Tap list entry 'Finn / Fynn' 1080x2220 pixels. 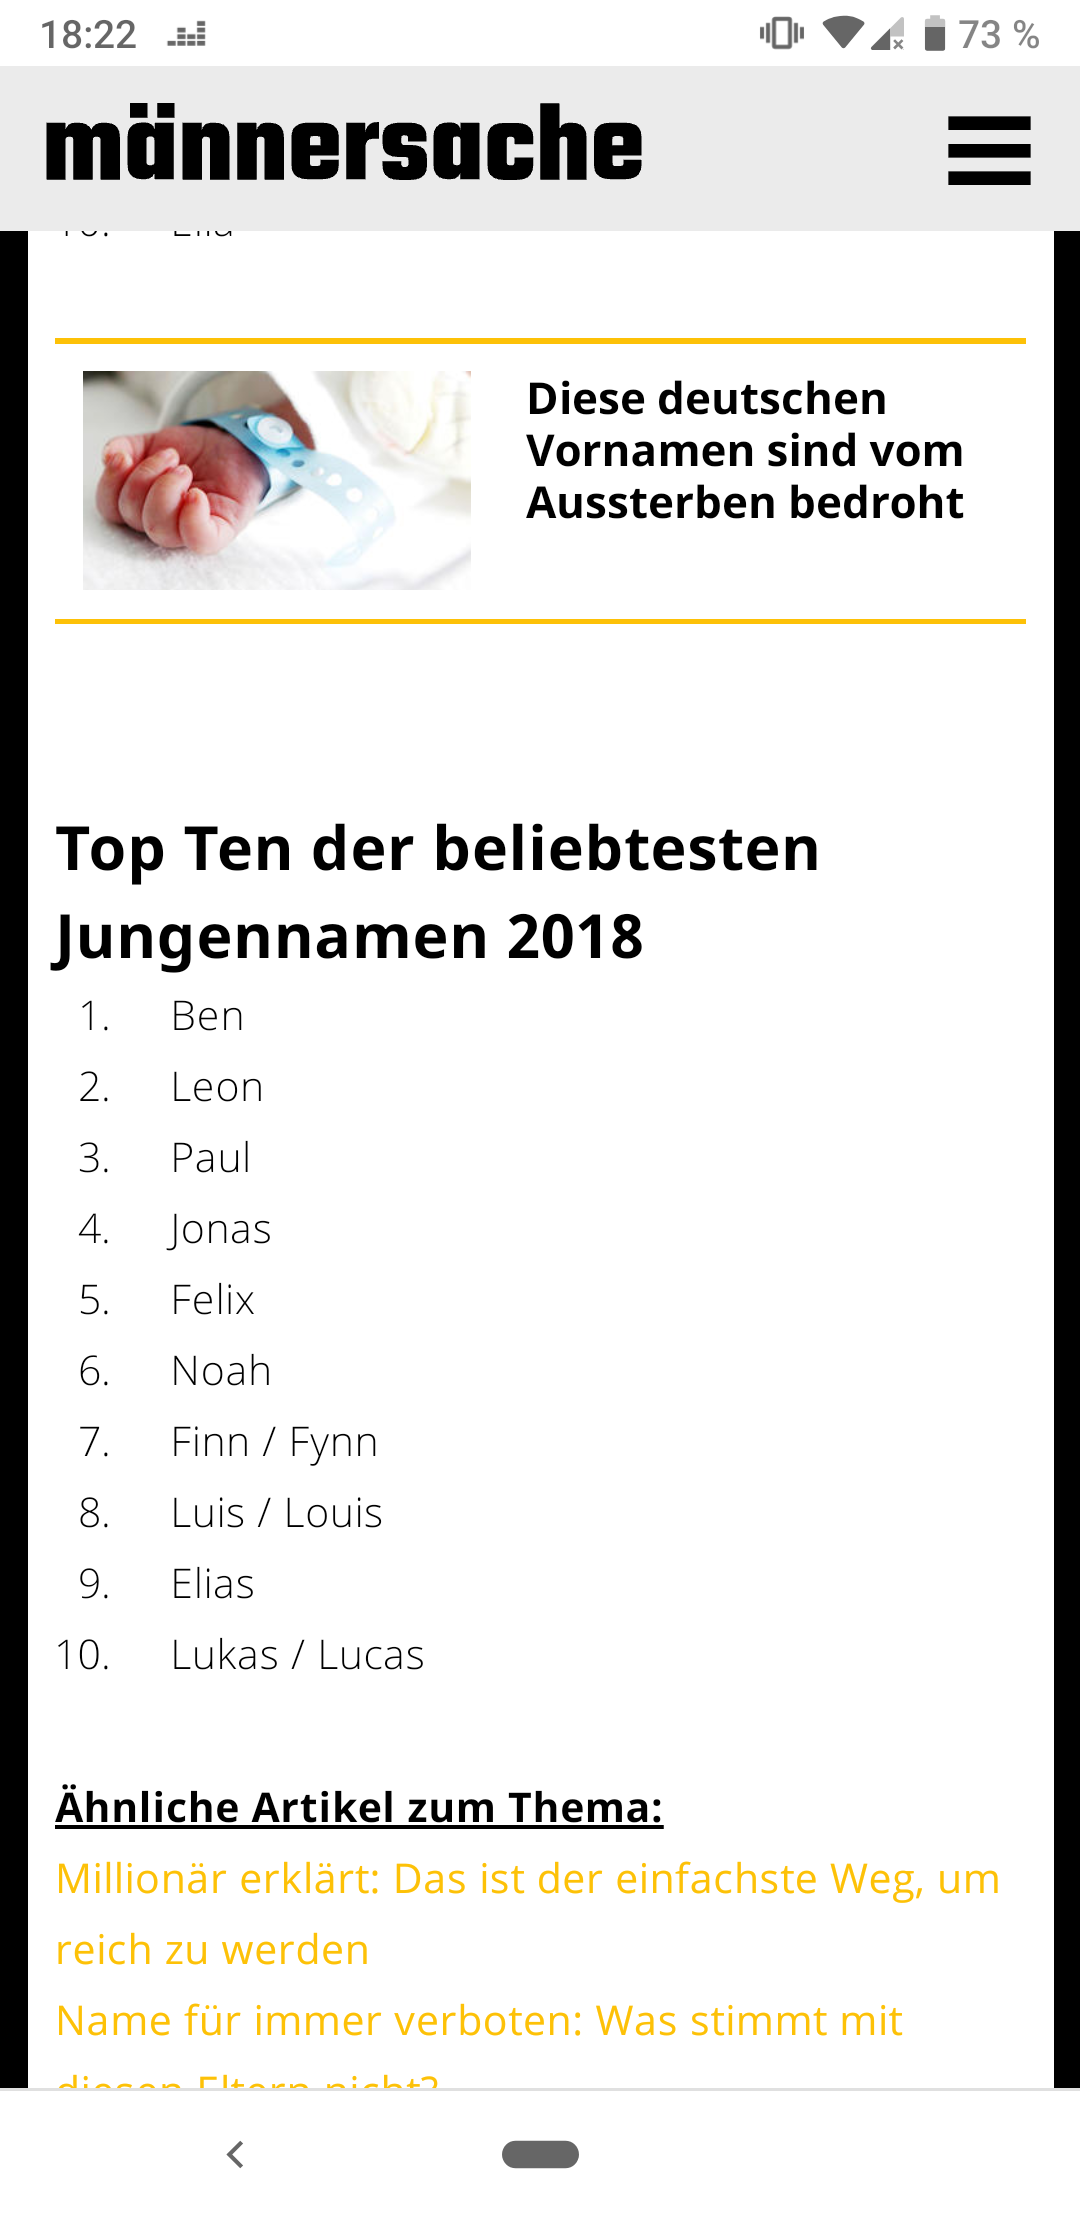(274, 1442)
